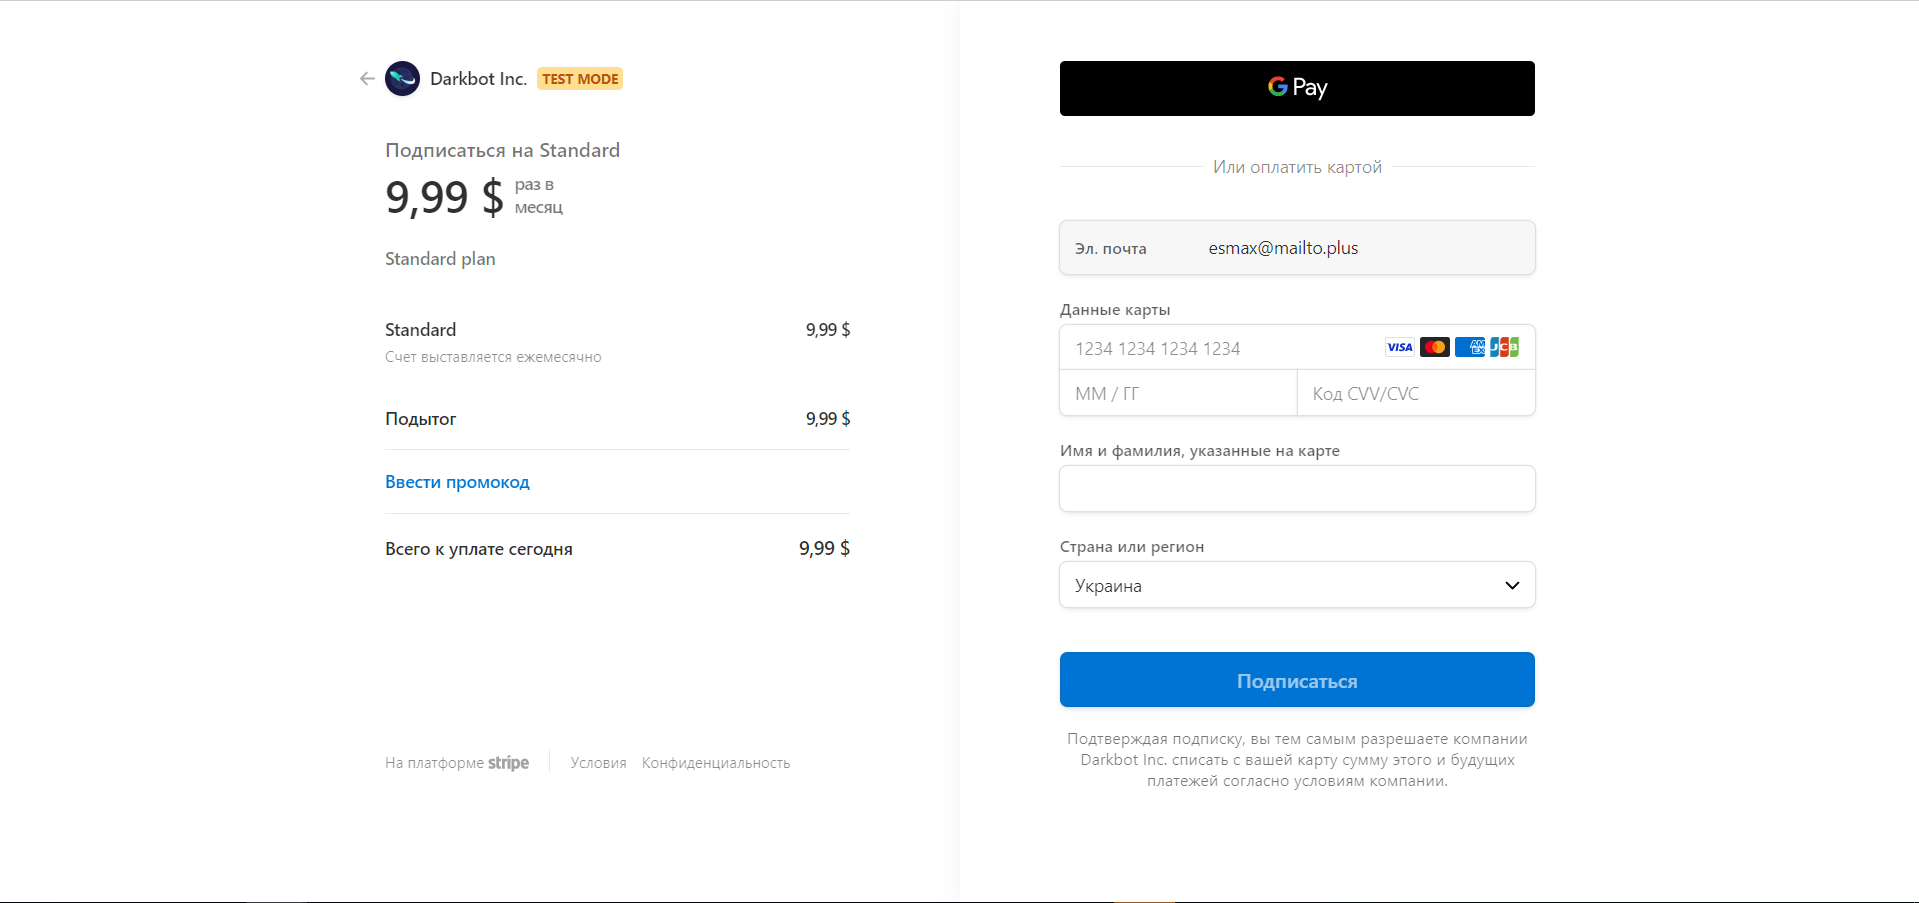Open the Конфиденциальность footer link
Viewport: 1919px width, 903px height.
[x=715, y=763]
